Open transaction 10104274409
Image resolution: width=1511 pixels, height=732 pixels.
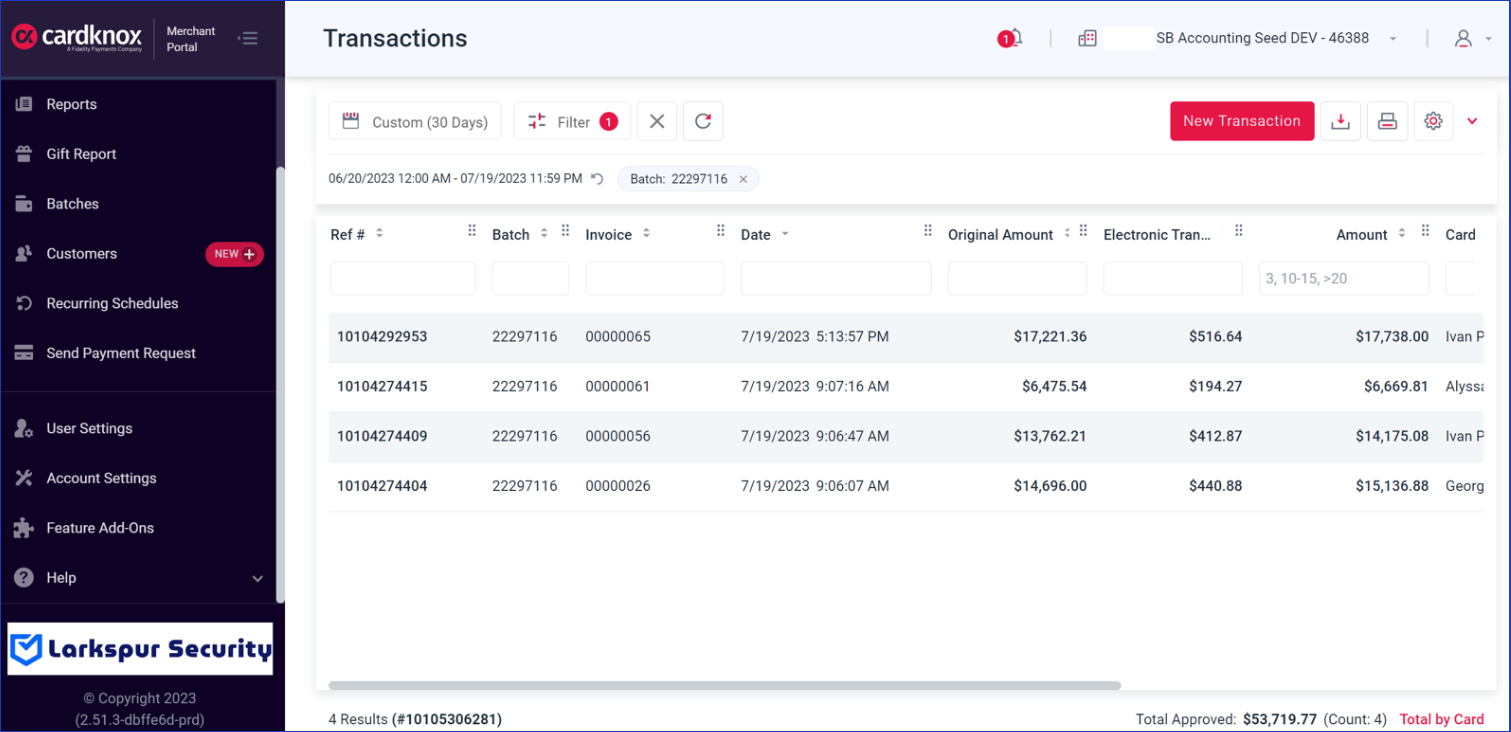point(382,436)
